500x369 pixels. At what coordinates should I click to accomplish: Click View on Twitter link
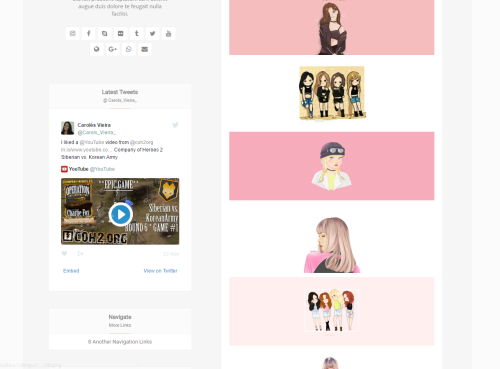coord(160,271)
